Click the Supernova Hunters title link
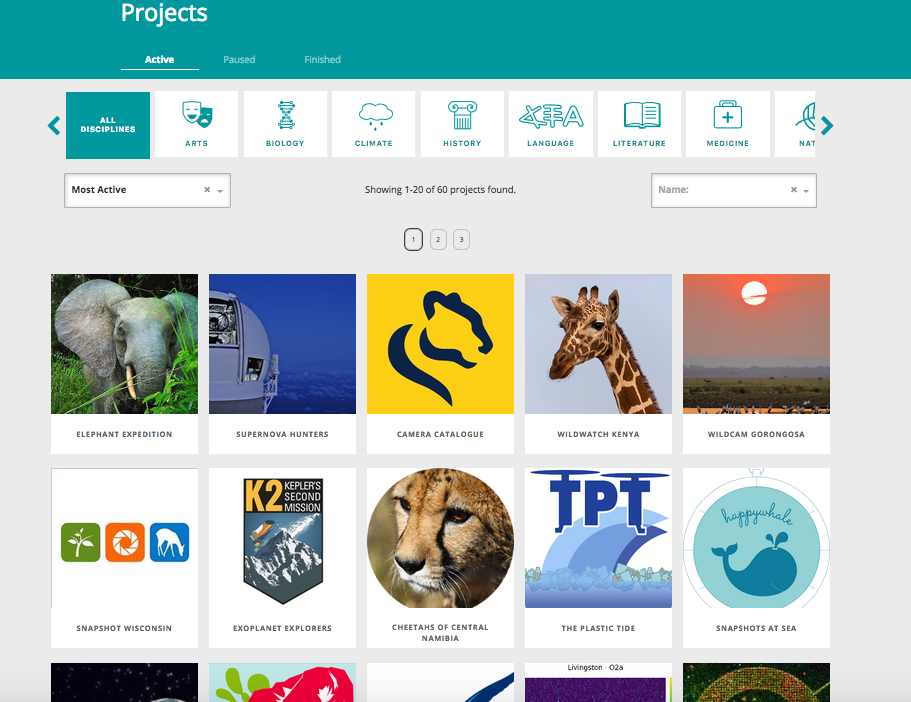 [x=282, y=434]
